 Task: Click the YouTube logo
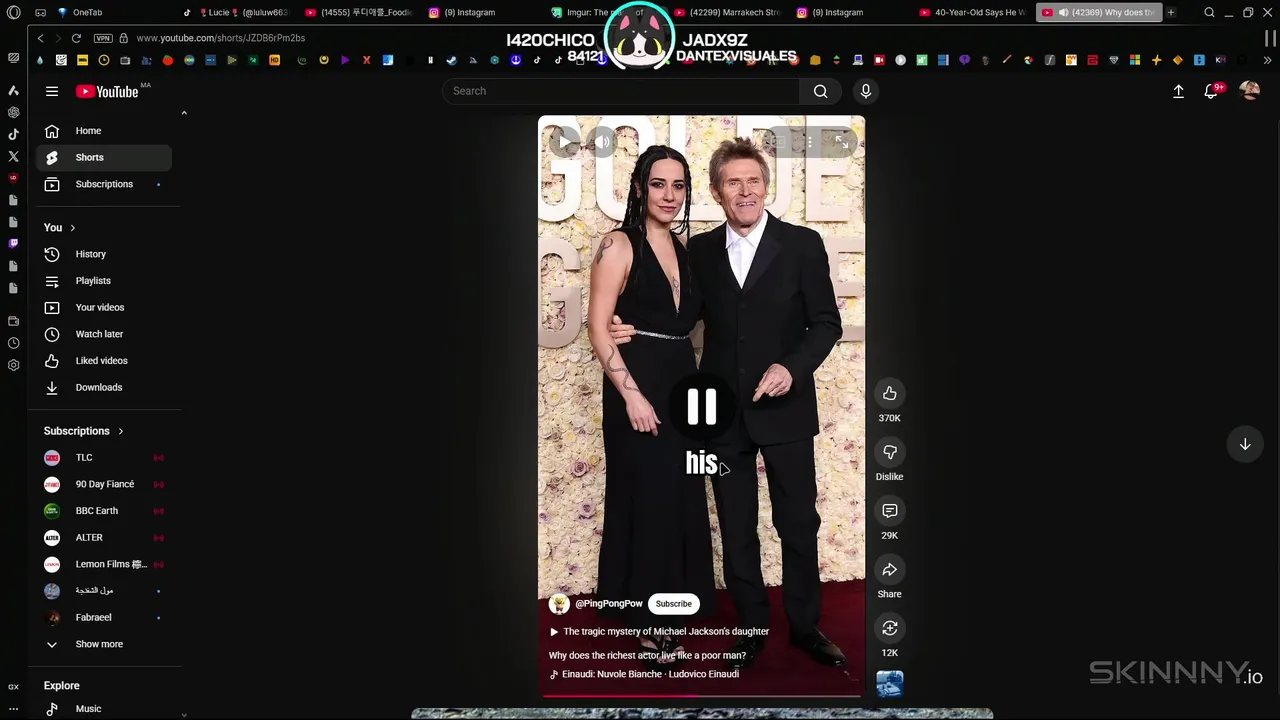click(x=107, y=91)
